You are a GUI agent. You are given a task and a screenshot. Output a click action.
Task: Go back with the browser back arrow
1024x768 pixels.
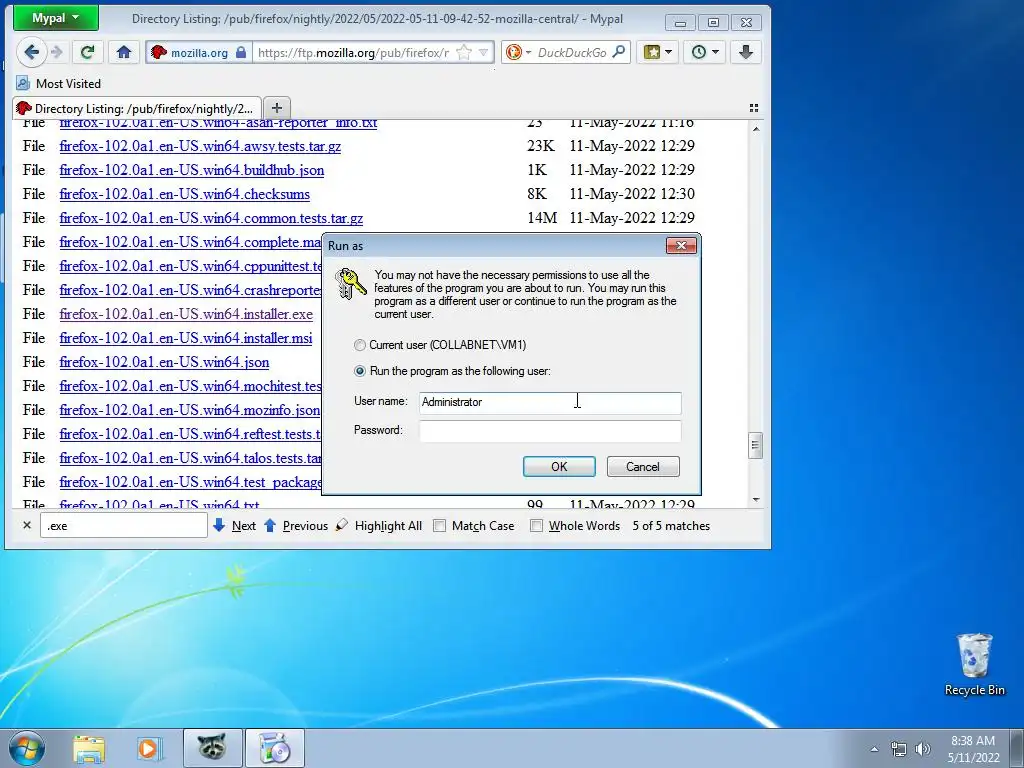tap(31, 52)
